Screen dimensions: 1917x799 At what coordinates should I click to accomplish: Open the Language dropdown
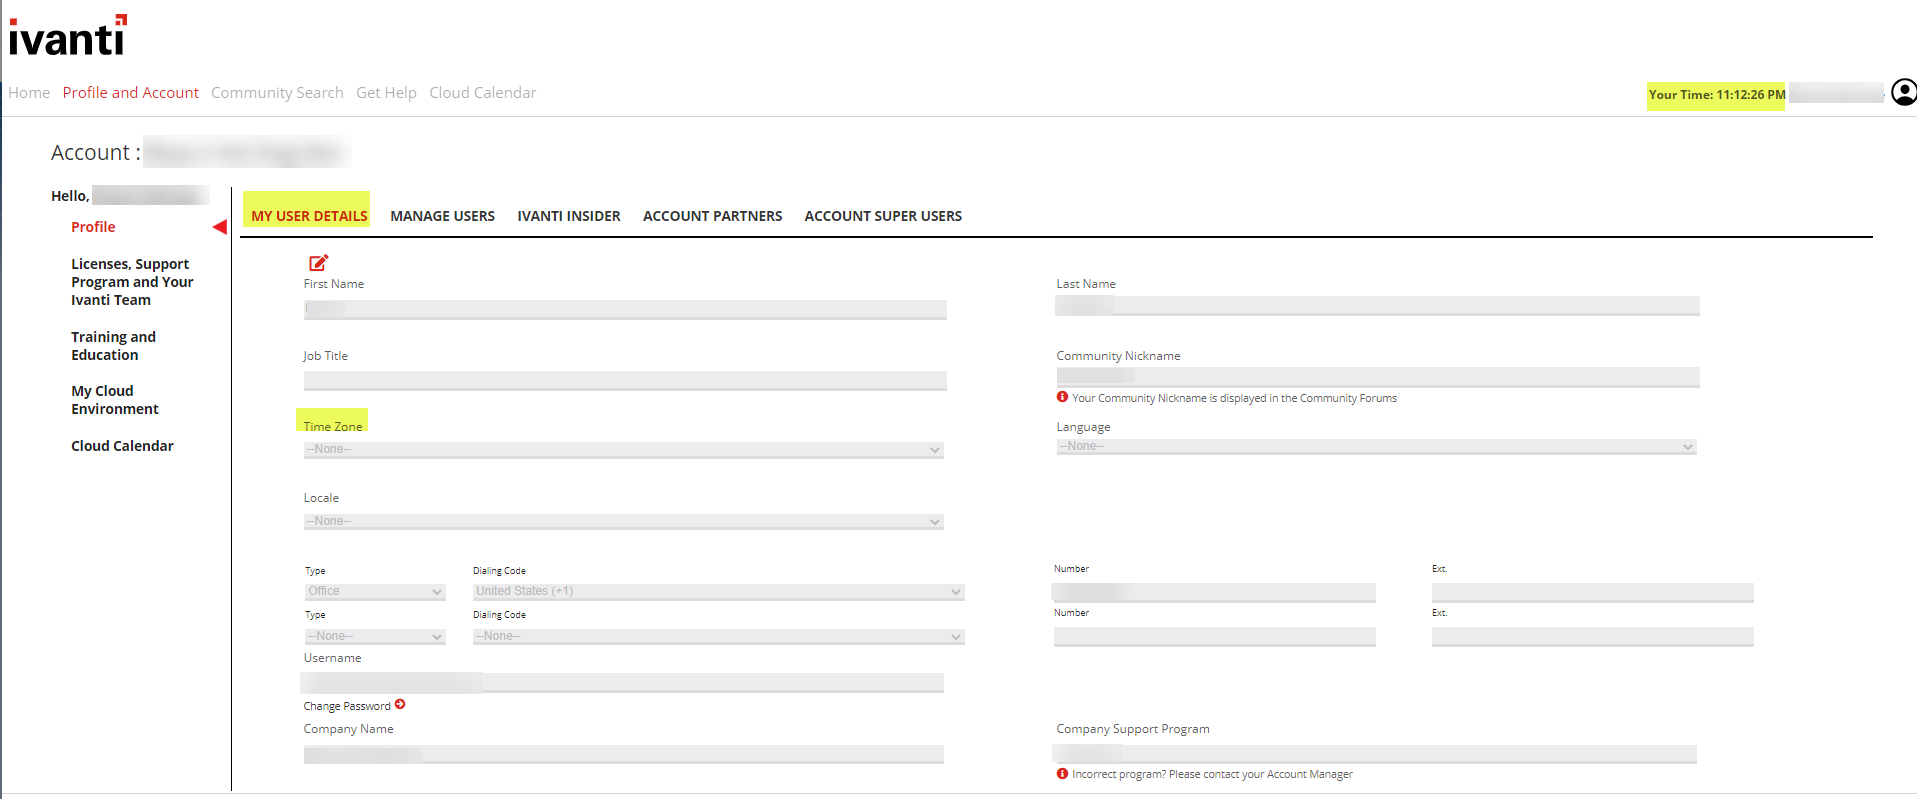click(x=1376, y=447)
